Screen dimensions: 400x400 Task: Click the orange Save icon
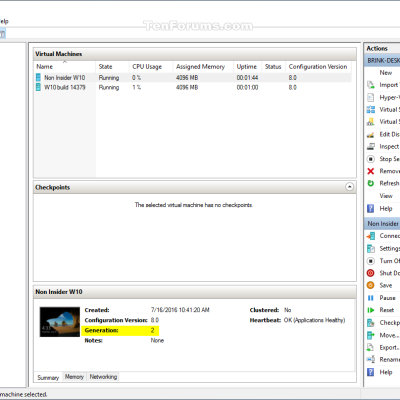pos(371,285)
